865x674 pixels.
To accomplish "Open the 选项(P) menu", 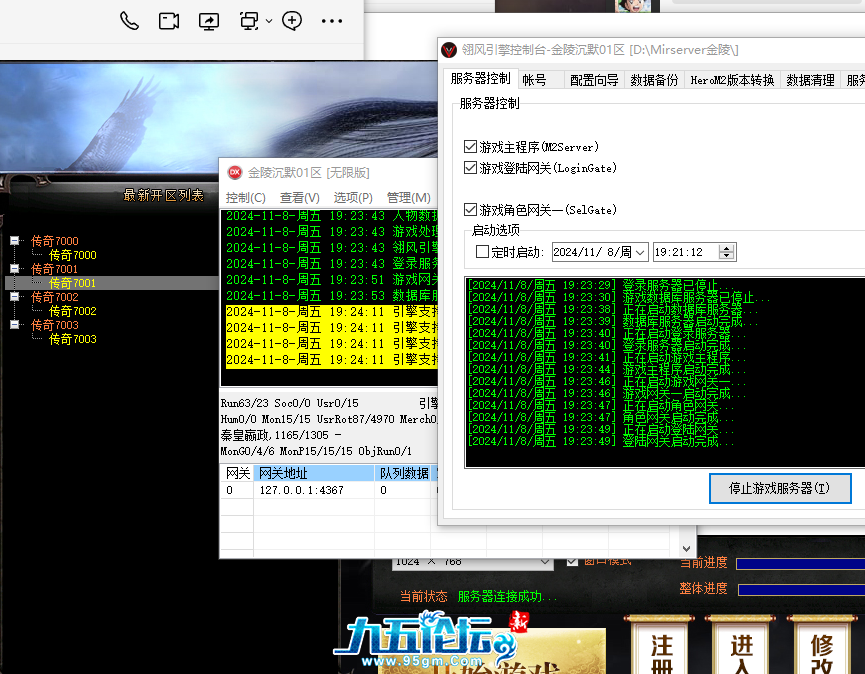I will pos(353,197).
